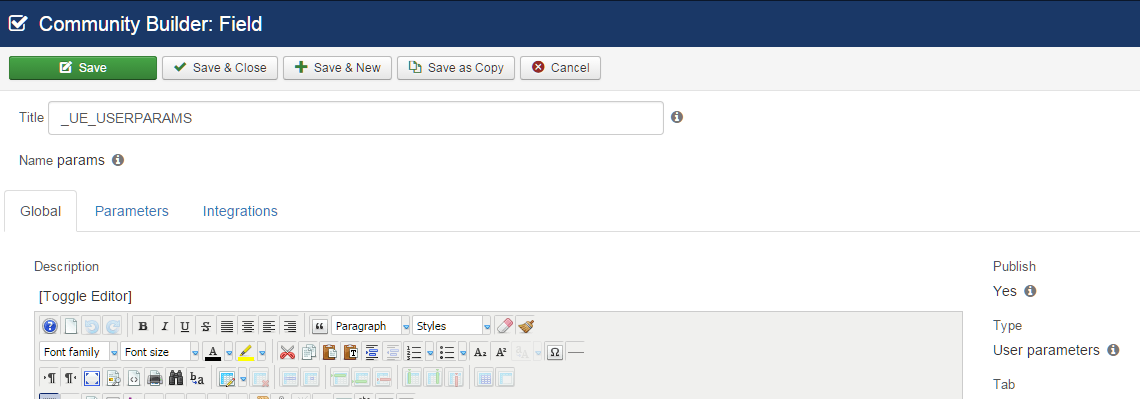The height and width of the screenshot is (399, 1140).
Task: Set right-to-left text direction
Action: coord(71,378)
